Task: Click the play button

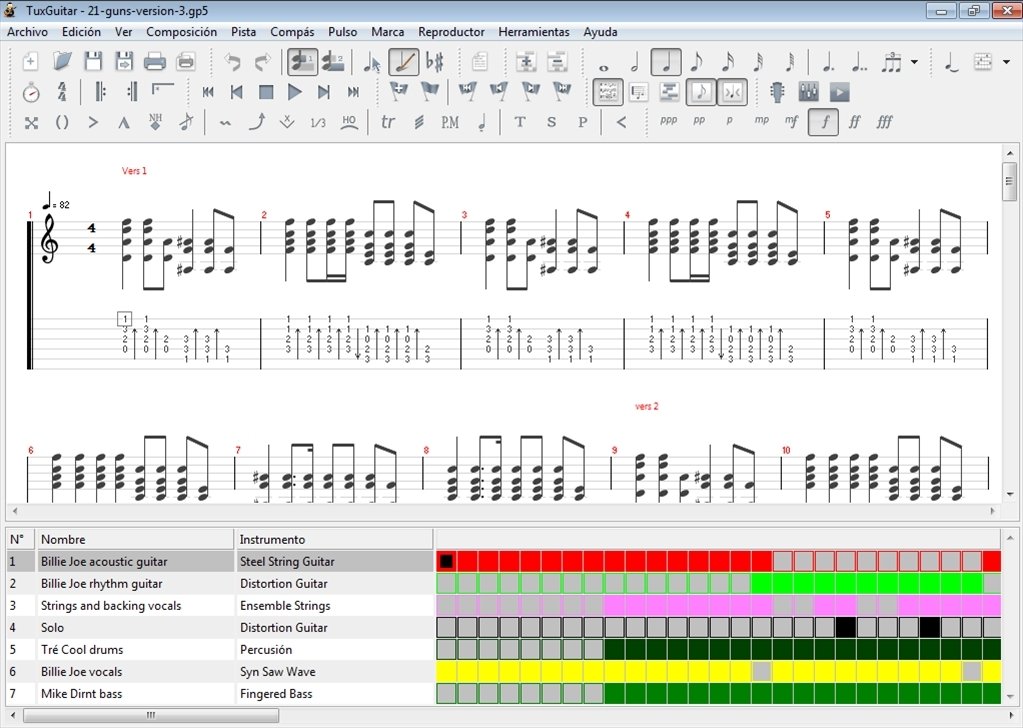Action: tap(295, 92)
